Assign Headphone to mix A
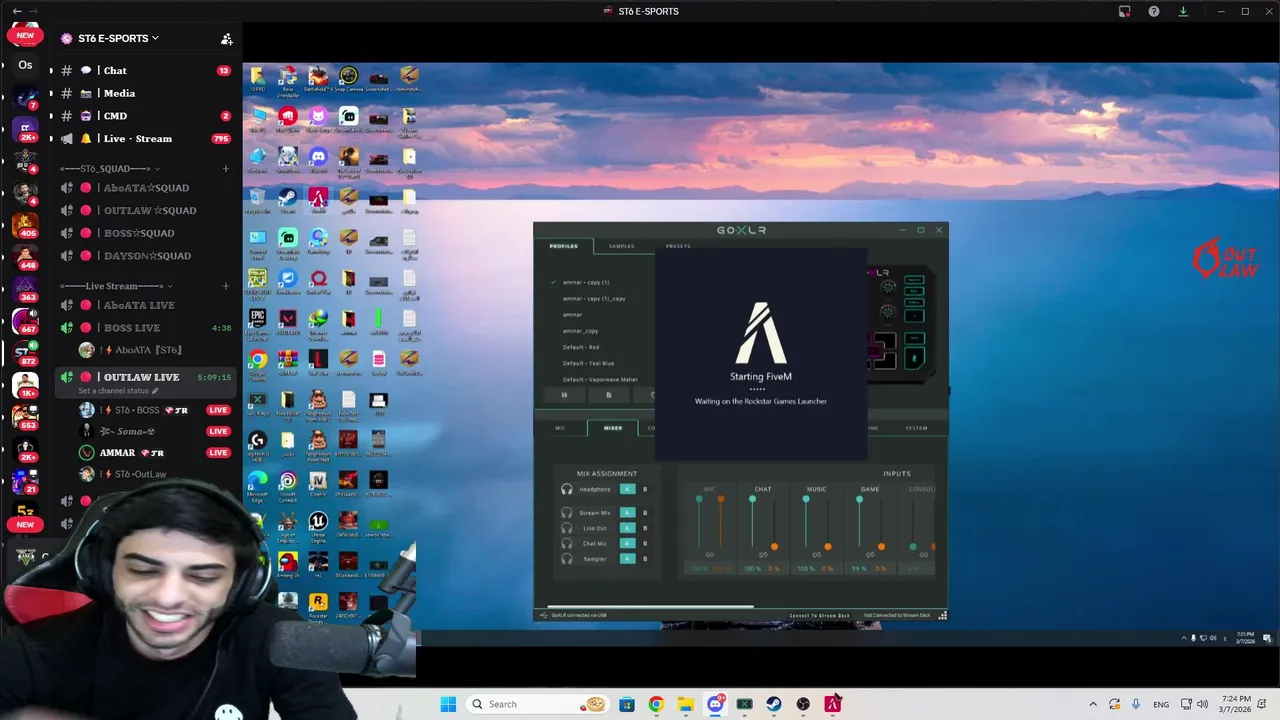The width and height of the screenshot is (1280, 720). (627, 489)
